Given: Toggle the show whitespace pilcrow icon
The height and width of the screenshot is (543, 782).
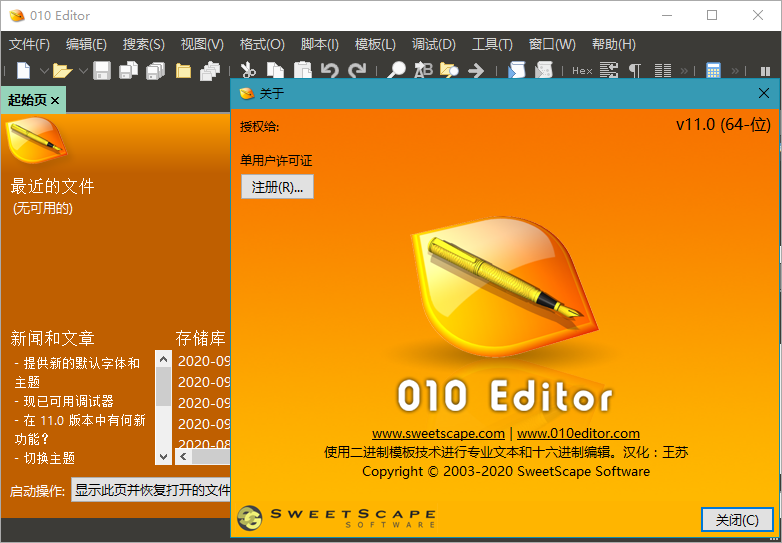Looking at the screenshot, I should (x=635, y=70).
